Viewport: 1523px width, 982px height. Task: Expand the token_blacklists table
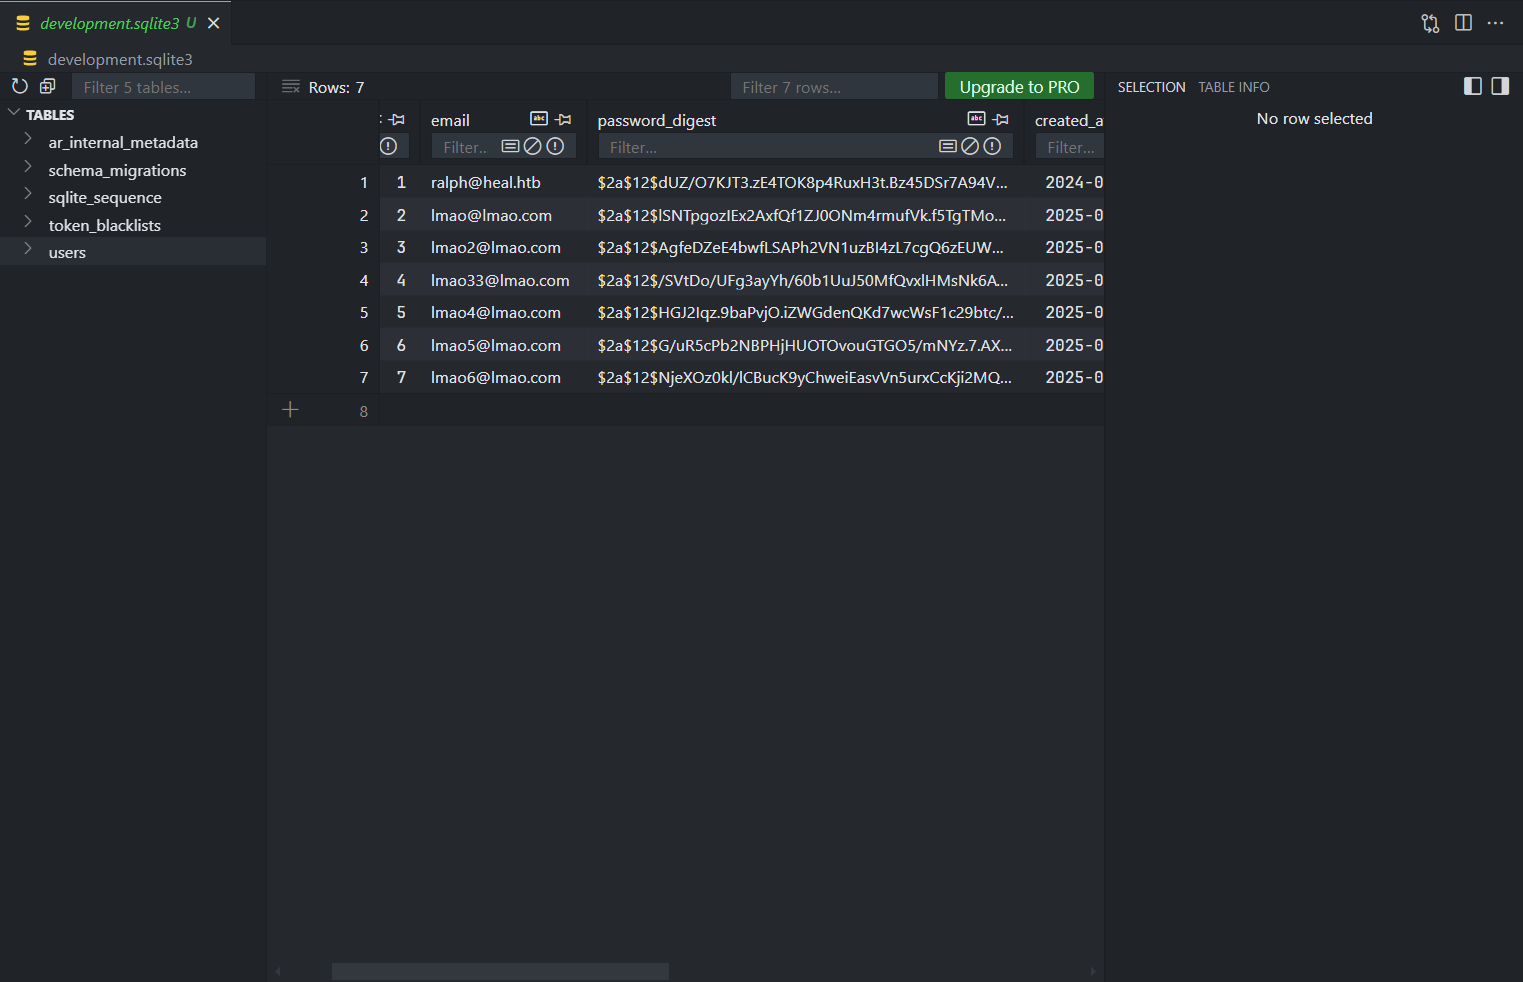coord(28,222)
